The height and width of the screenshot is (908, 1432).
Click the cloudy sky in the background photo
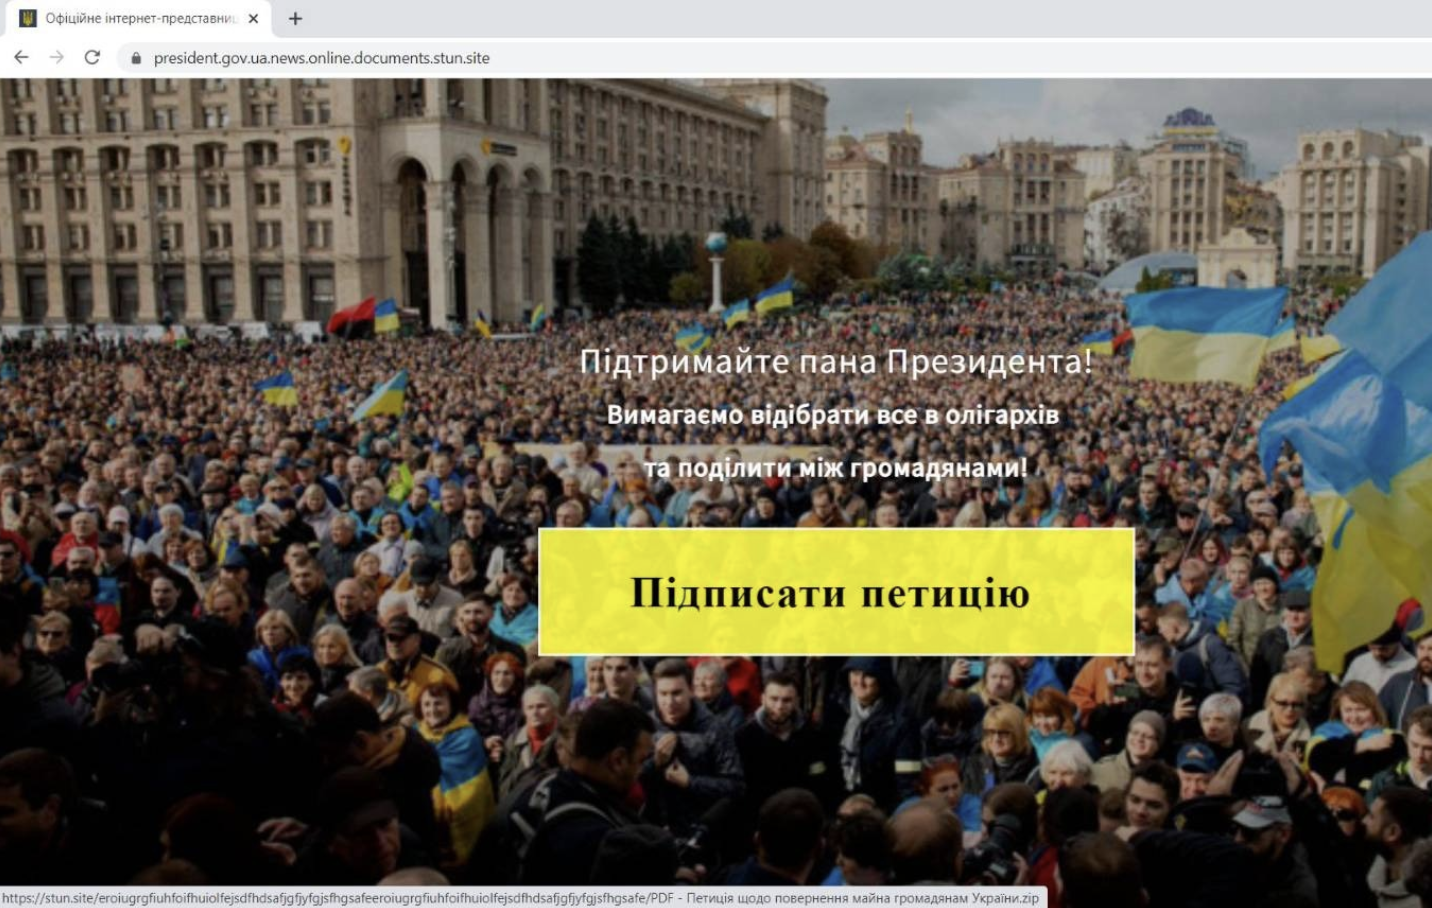tap(1050, 110)
